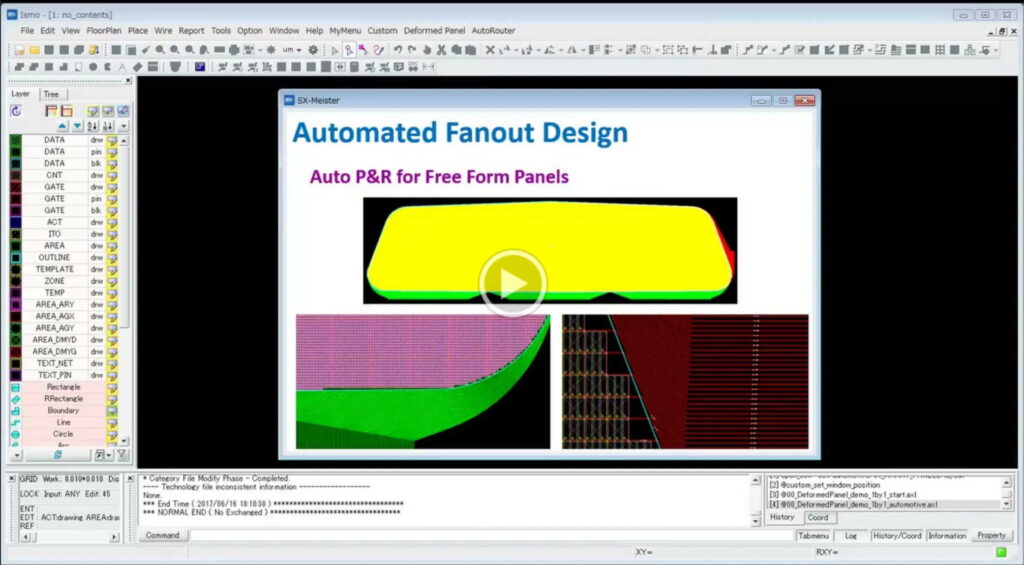
Task: Click the GATE drw layer color swatch
Action: coord(16,187)
